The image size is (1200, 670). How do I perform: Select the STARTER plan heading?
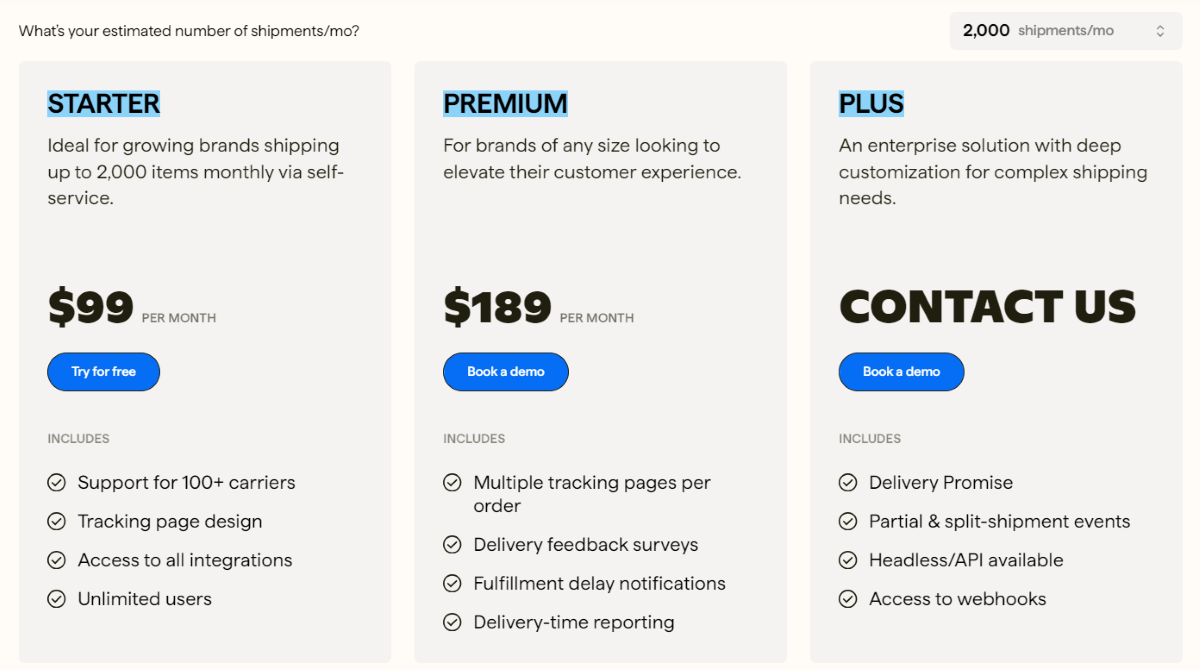coord(103,104)
